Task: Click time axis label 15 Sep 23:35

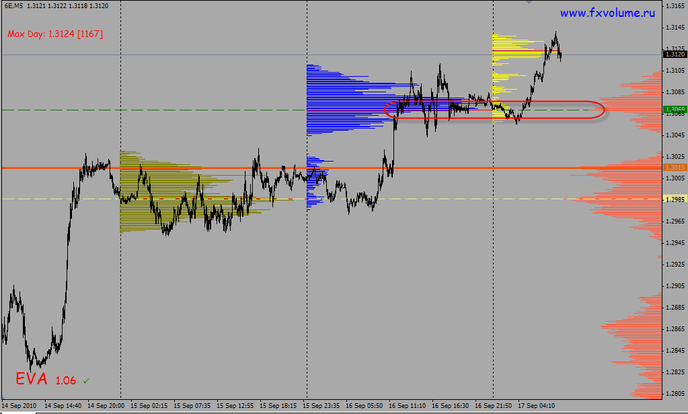Action: [321, 406]
